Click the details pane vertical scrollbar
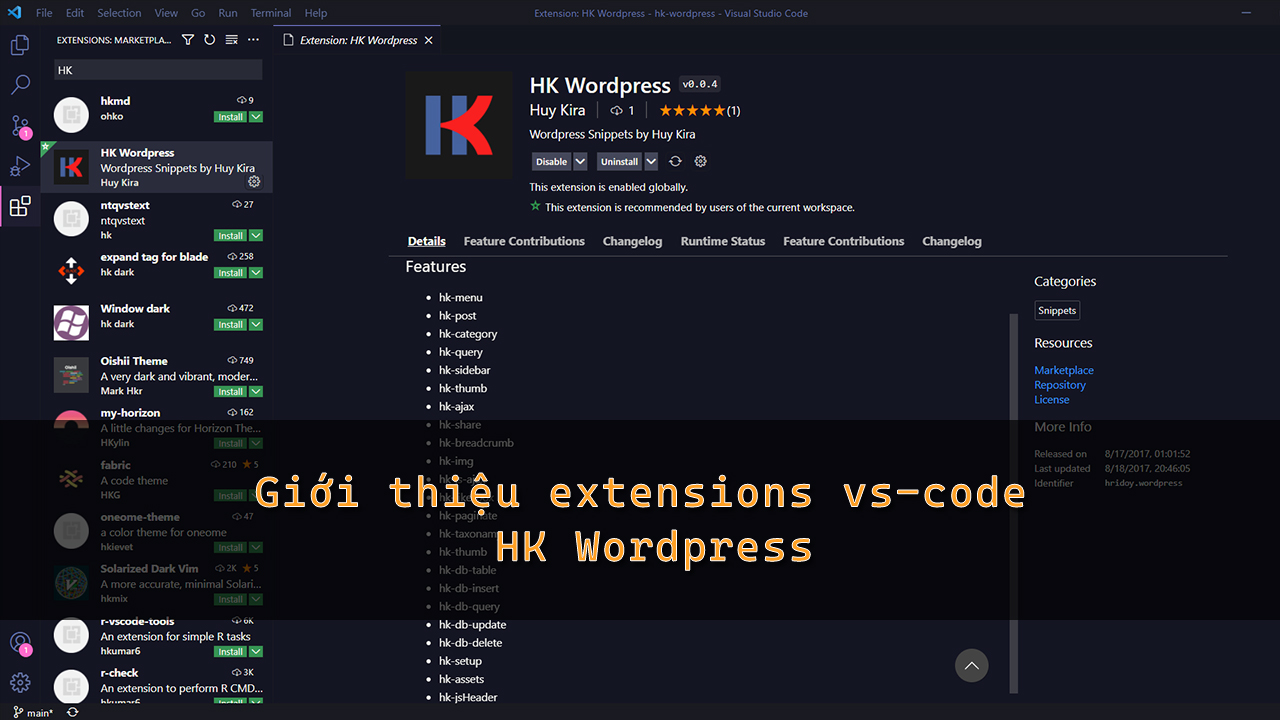Viewport: 1280px width, 720px height. (x=1014, y=503)
